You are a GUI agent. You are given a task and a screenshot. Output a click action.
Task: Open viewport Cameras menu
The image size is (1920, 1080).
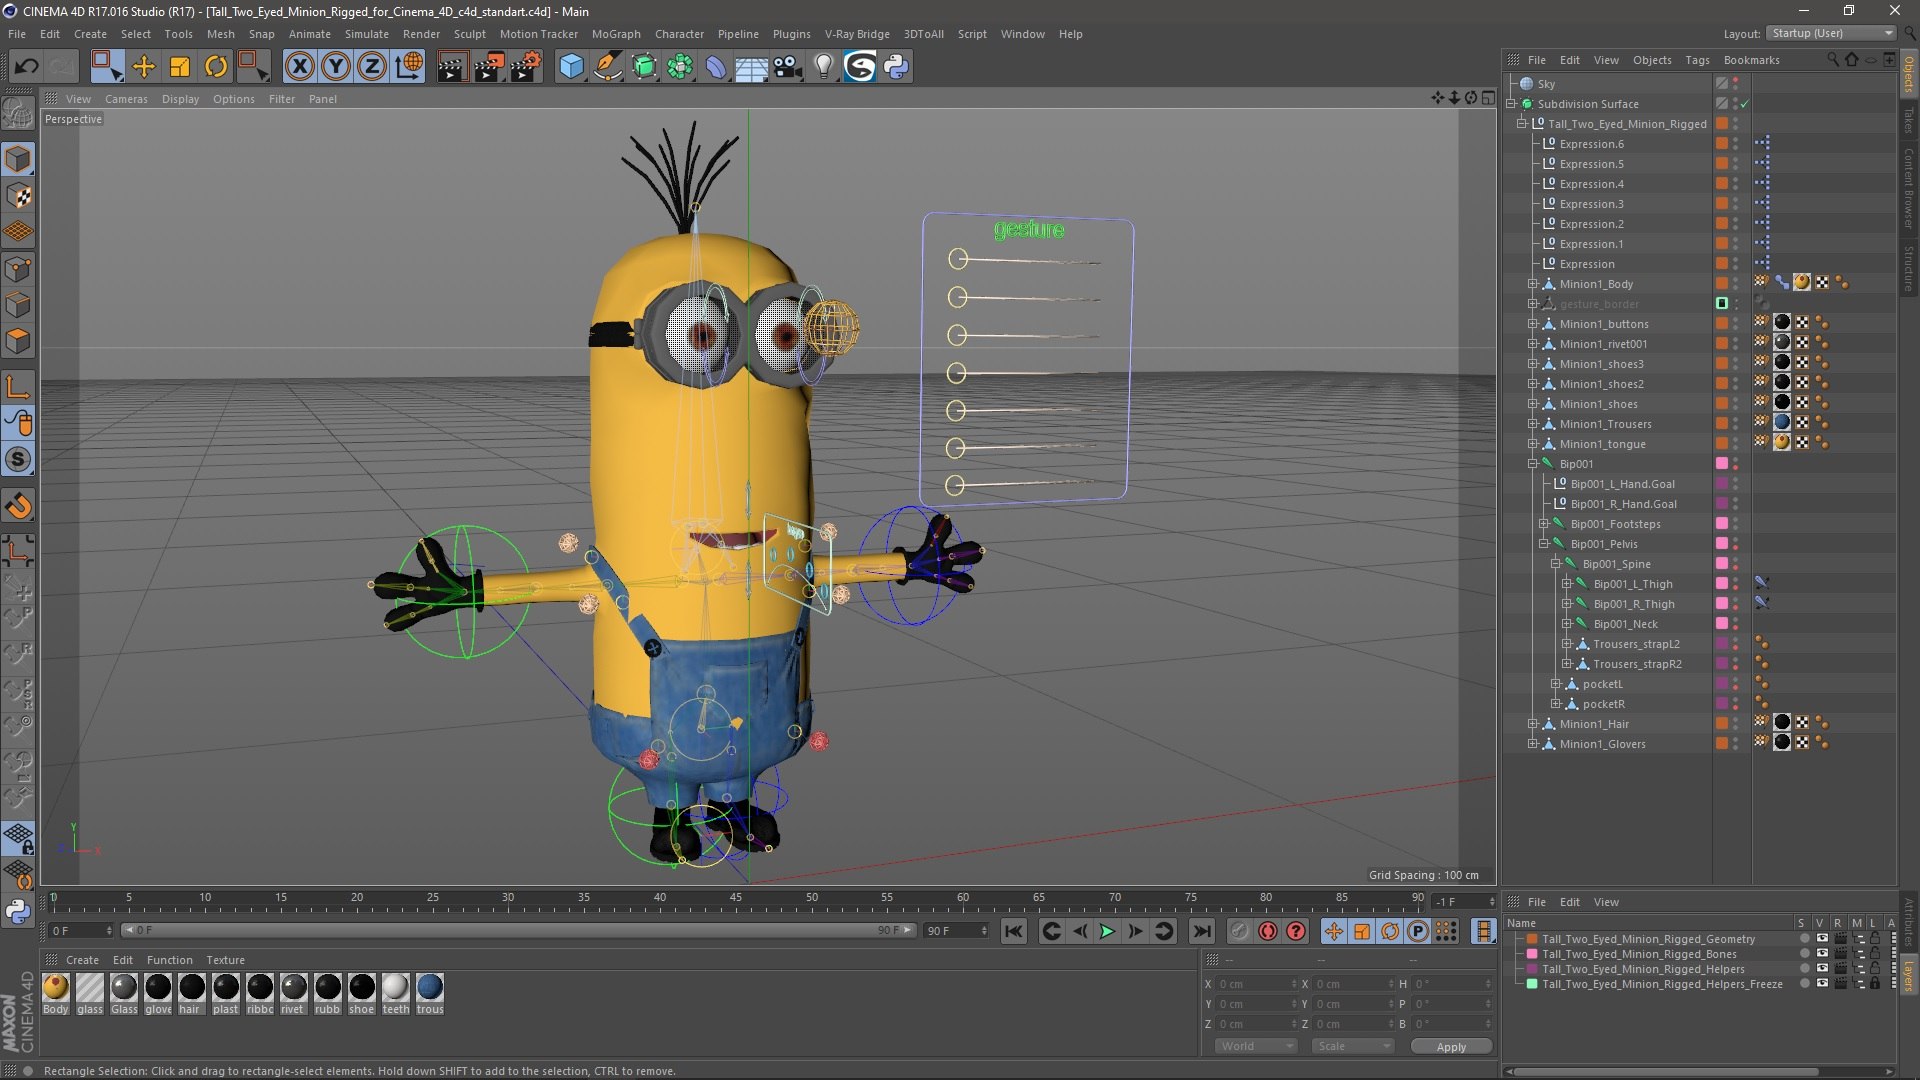point(126,99)
